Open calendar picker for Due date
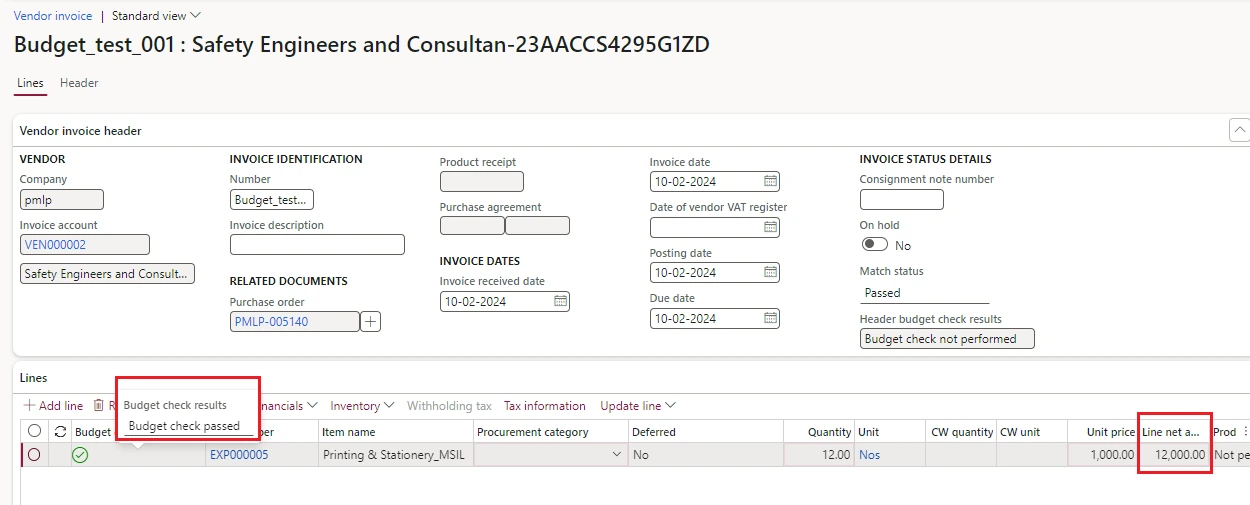The image size is (1250, 505). click(770, 318)
